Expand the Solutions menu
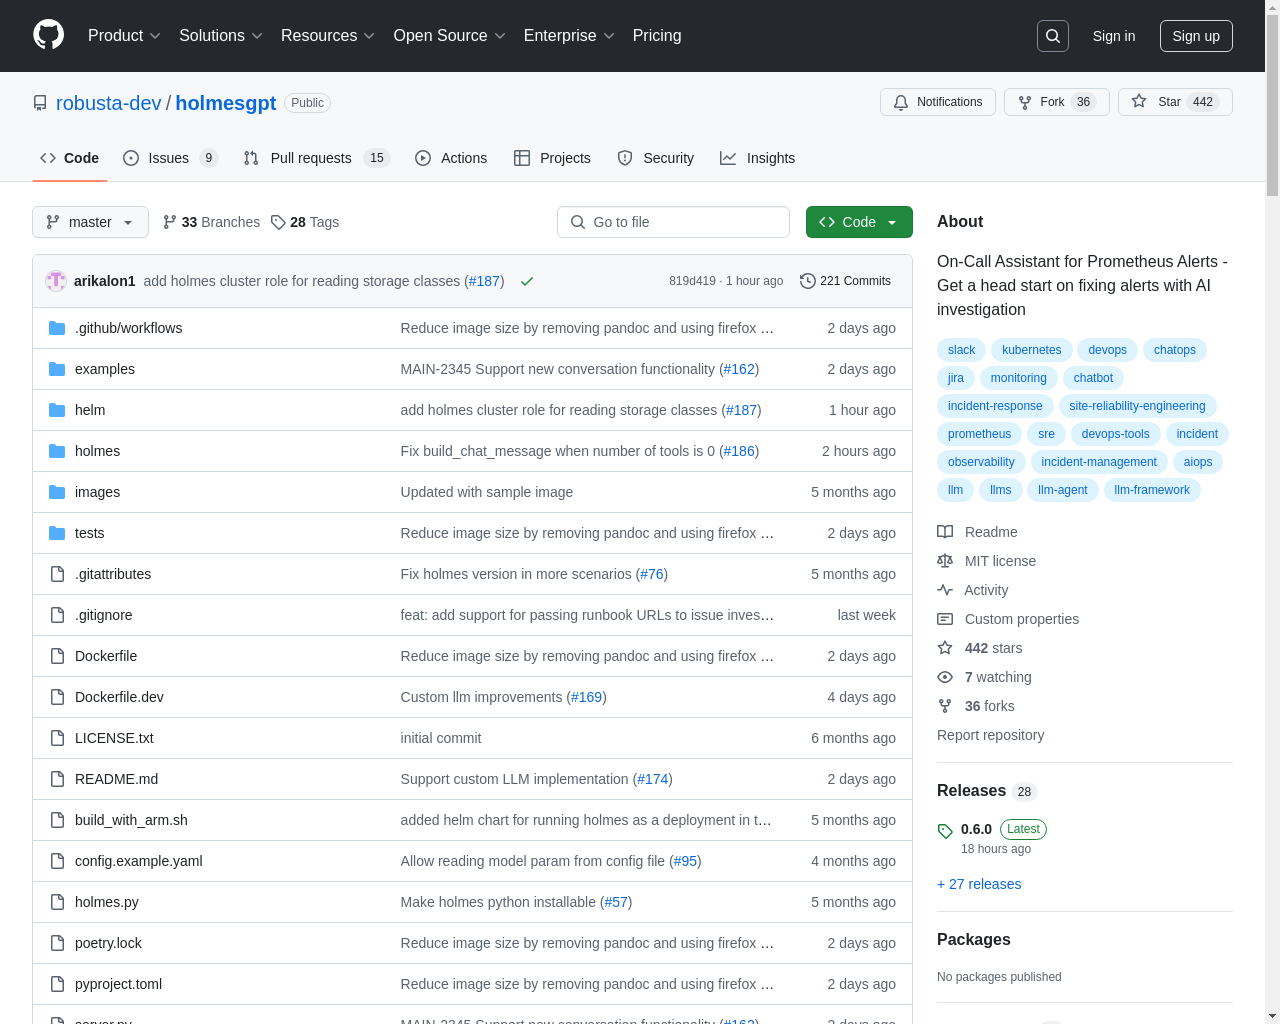Screen dimensions: 1280x1024 click(221, 35)
